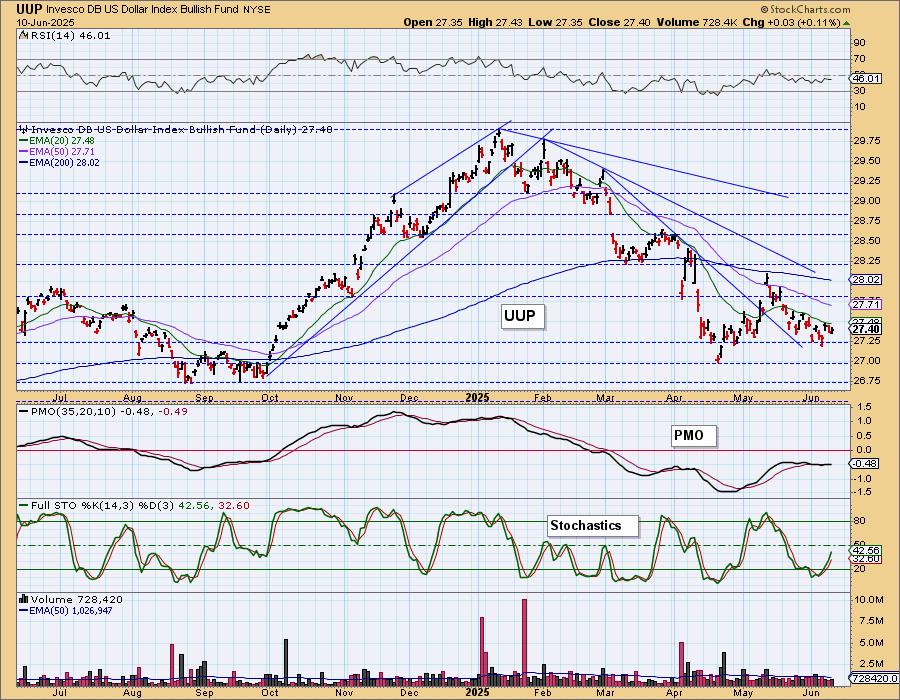
Task: Click the 10.0M volume axis label
Action: coord(868,600)
